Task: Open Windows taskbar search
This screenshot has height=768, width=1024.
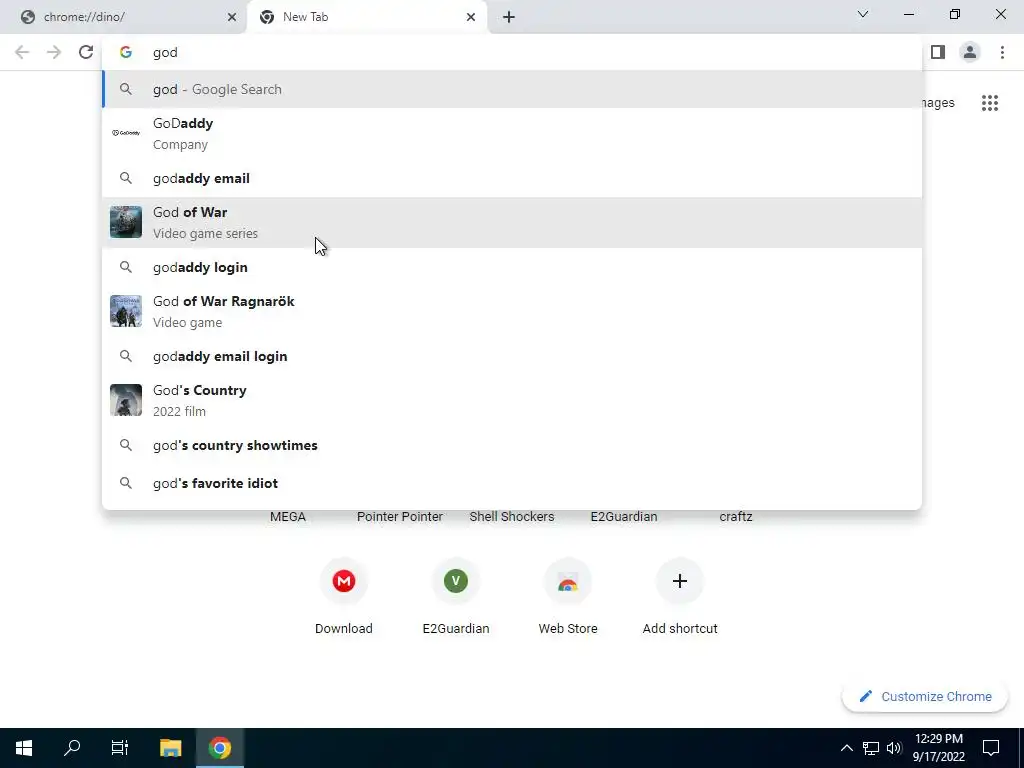Action: click(72, 748)
